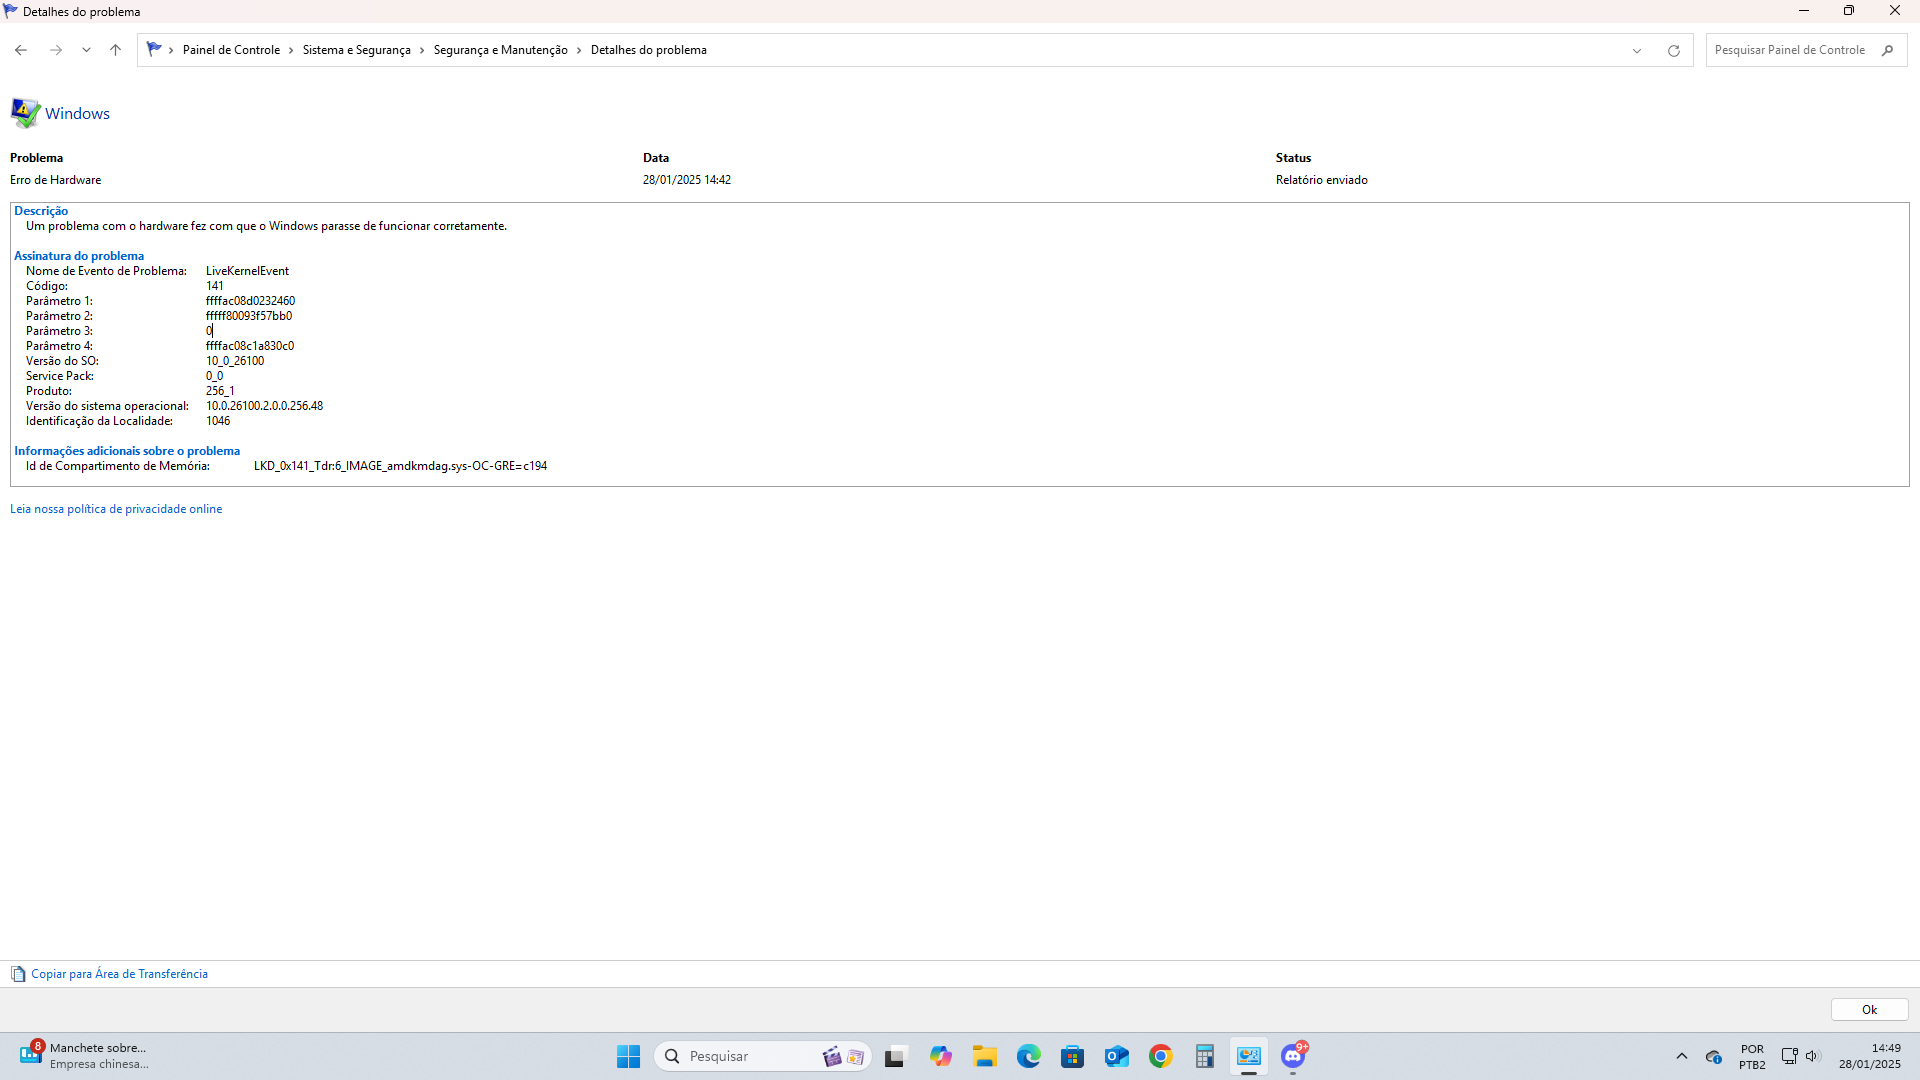Go back with the navigation back arrow
Image resolution: width=1920 pixels, height=1080 pixels.
click(x=21, y=50)
